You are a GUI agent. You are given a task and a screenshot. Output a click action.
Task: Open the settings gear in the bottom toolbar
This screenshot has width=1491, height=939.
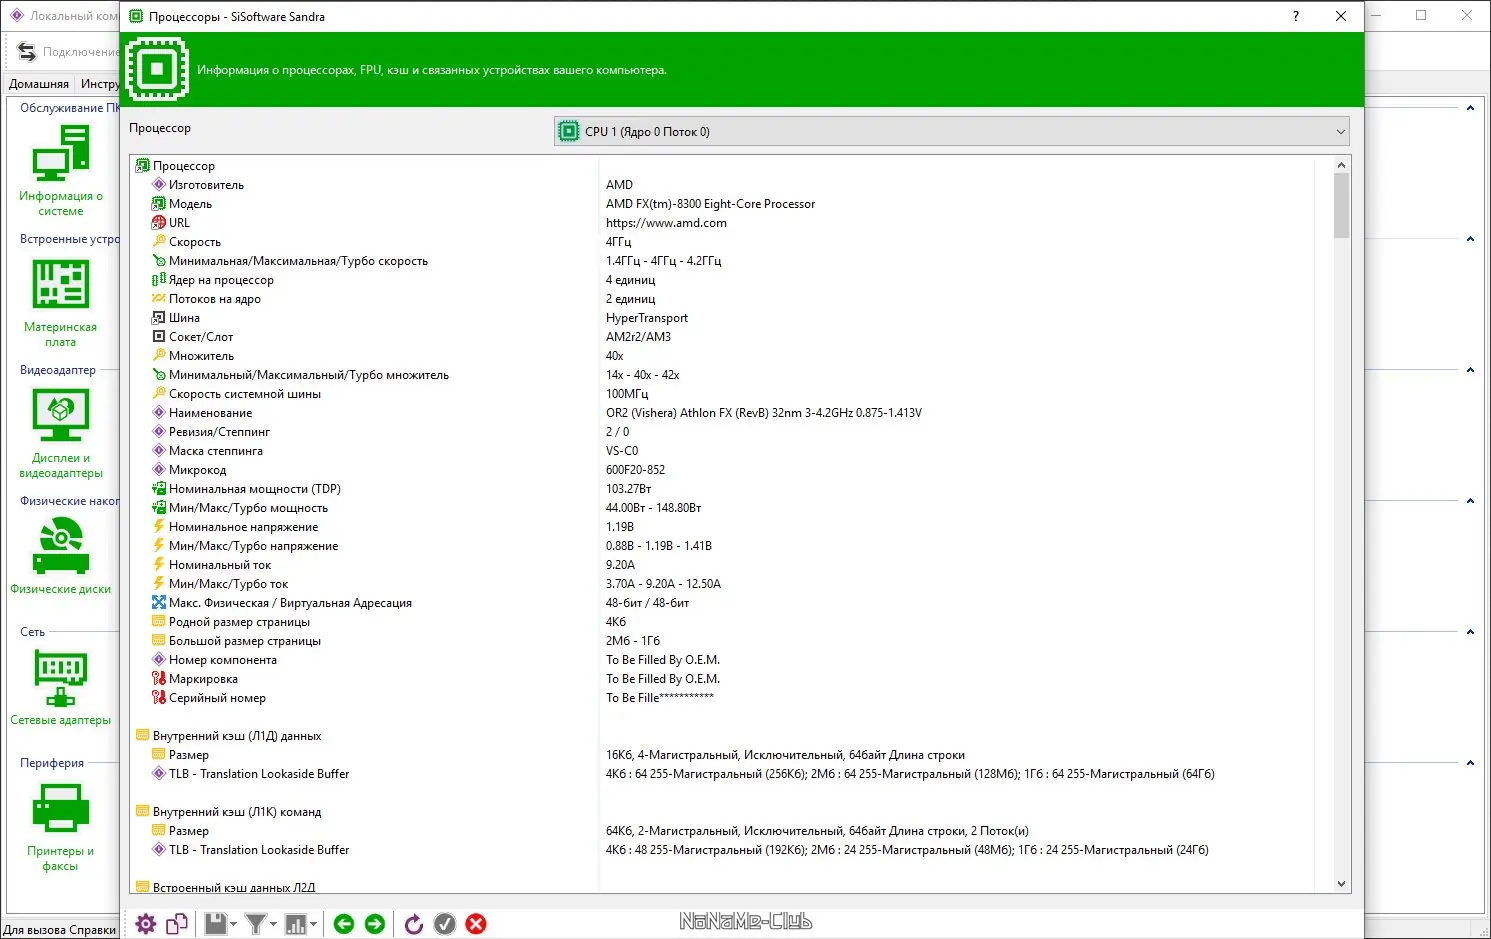coord(146,924)
